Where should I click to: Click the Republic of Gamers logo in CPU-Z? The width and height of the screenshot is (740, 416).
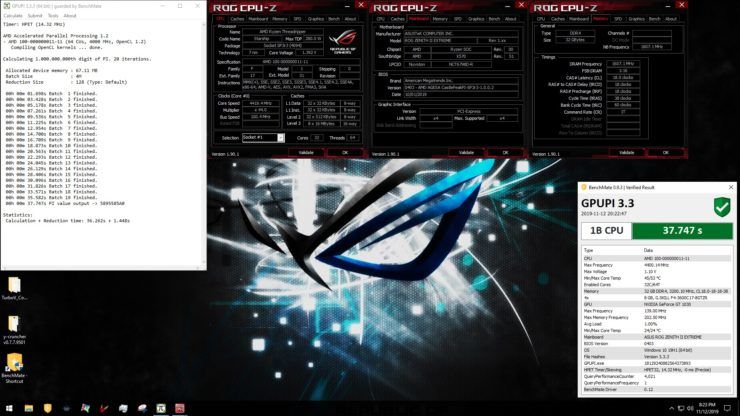point(343,42)
